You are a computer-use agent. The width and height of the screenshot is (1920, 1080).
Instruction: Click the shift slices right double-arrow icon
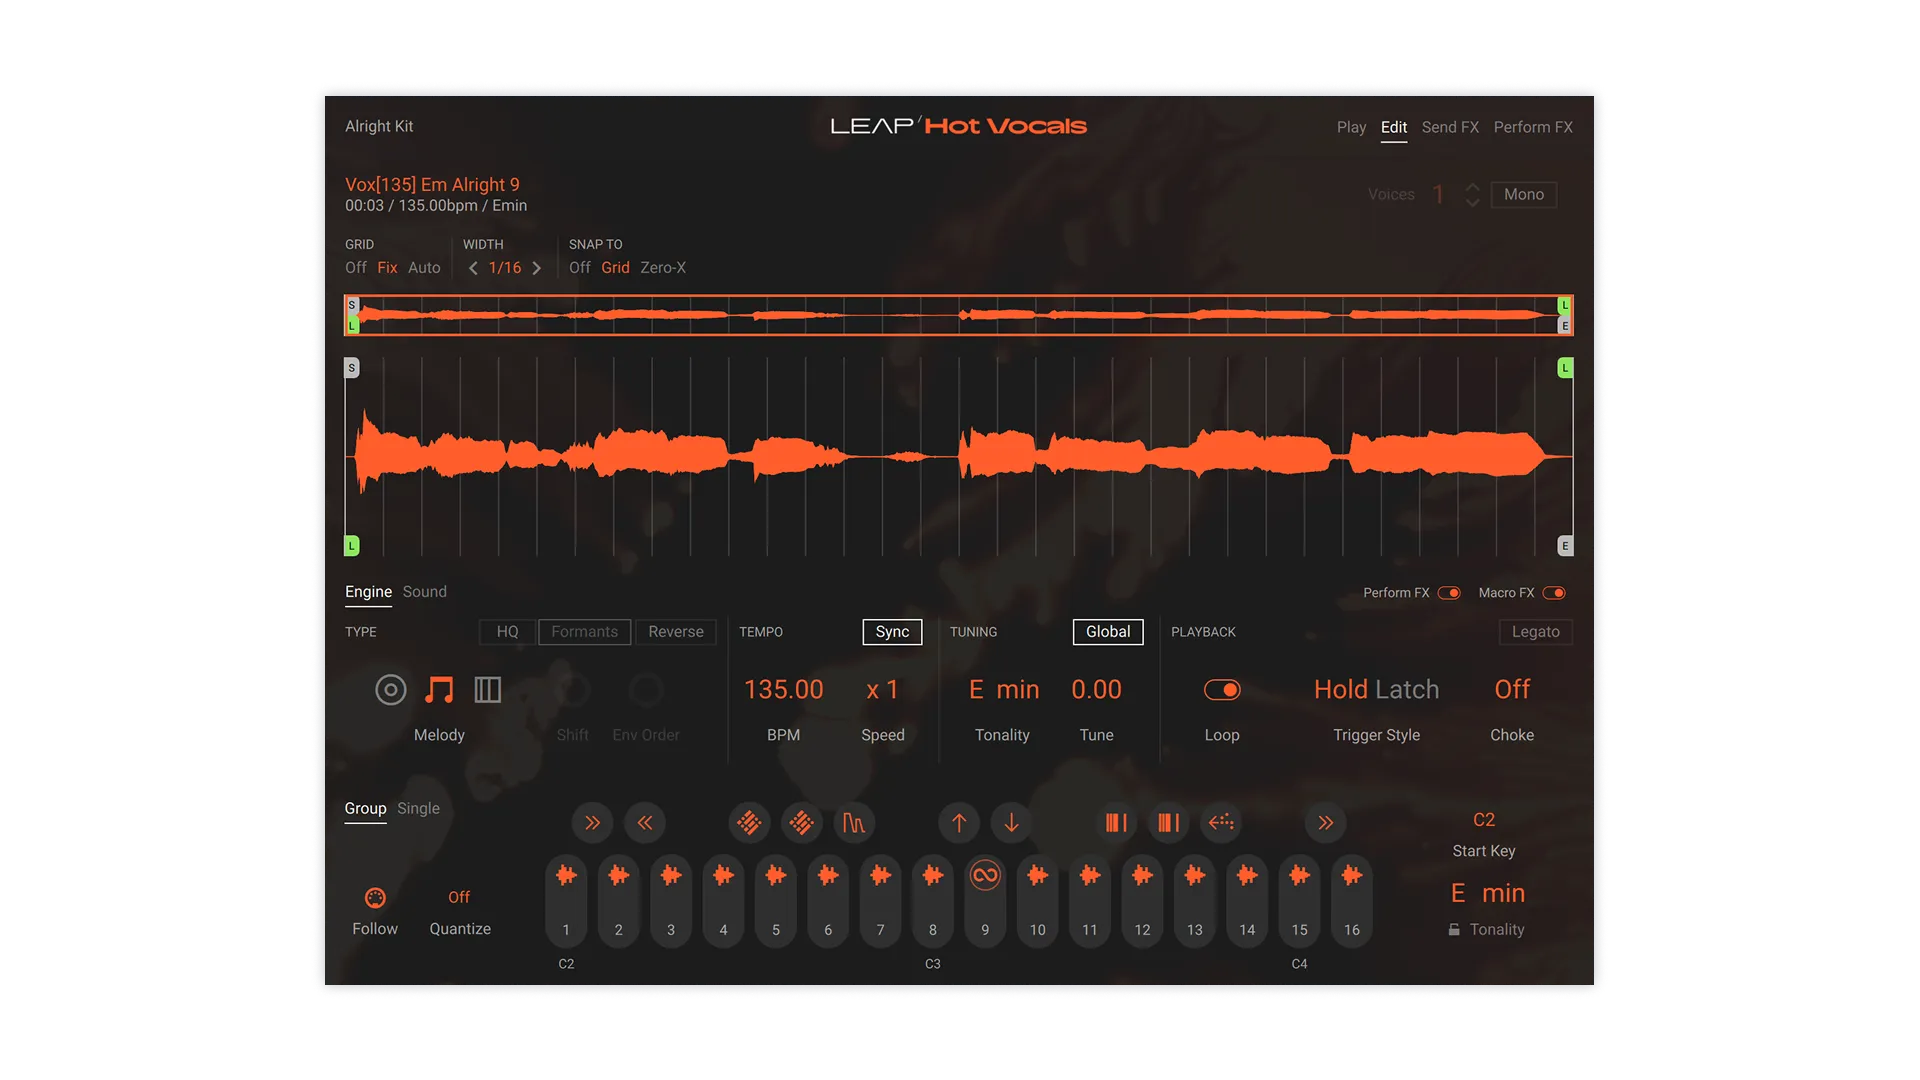coord(592,823)
